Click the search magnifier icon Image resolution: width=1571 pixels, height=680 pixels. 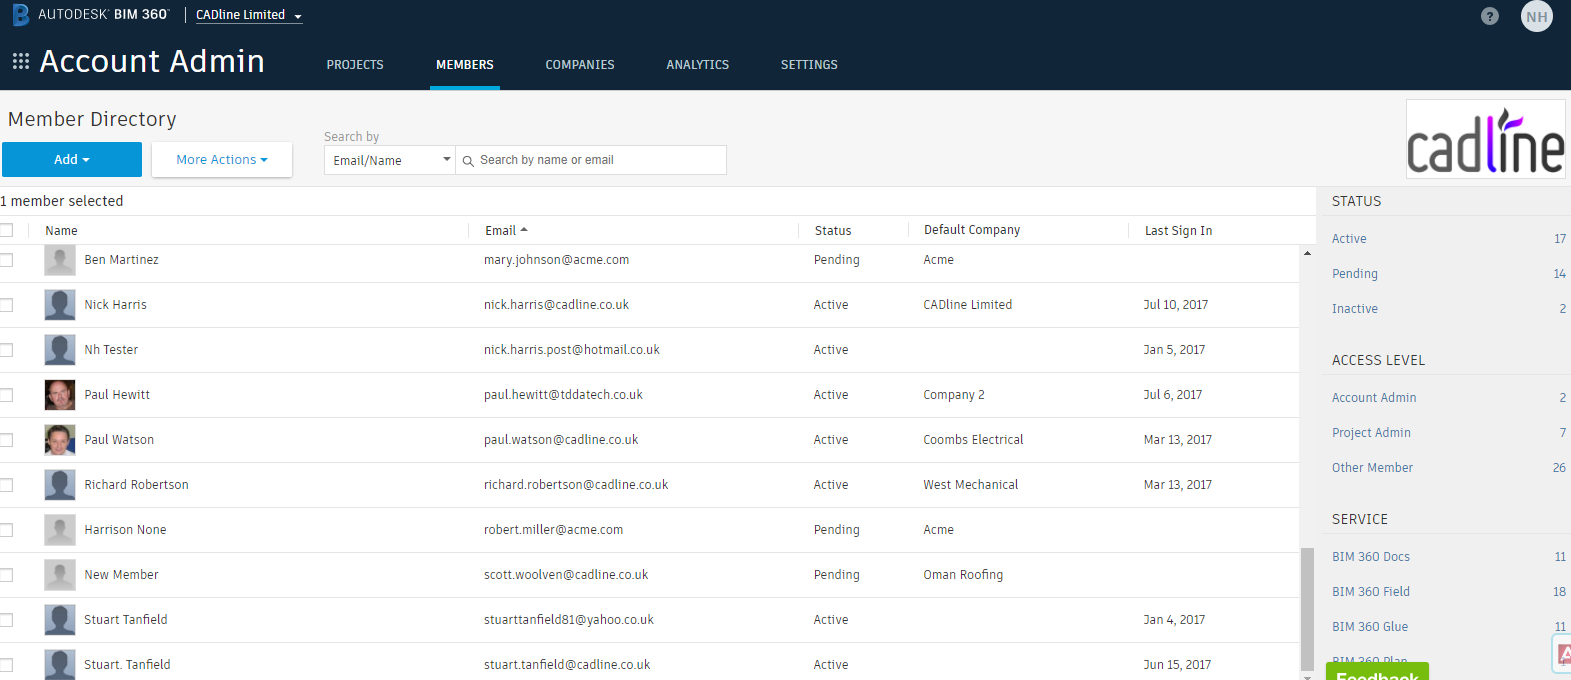tap(468, 161)
